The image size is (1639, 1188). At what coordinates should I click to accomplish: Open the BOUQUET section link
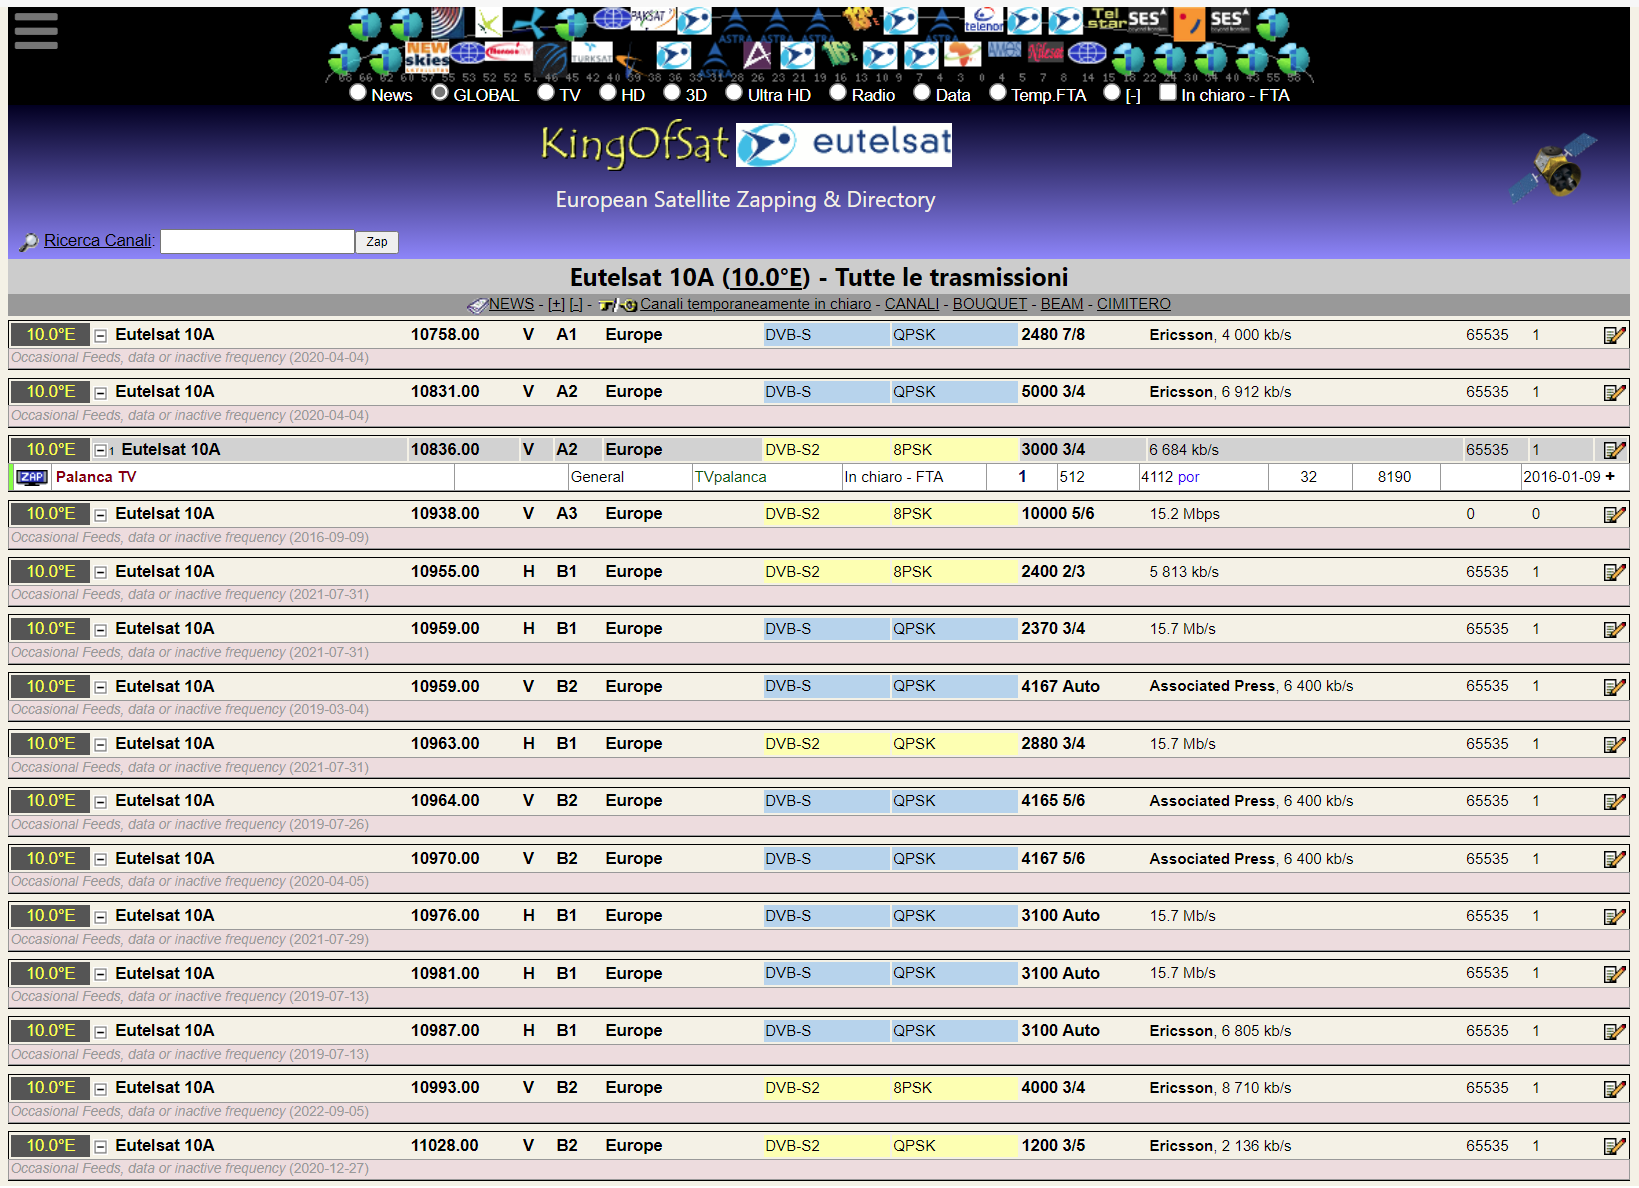tap(989, 304)
